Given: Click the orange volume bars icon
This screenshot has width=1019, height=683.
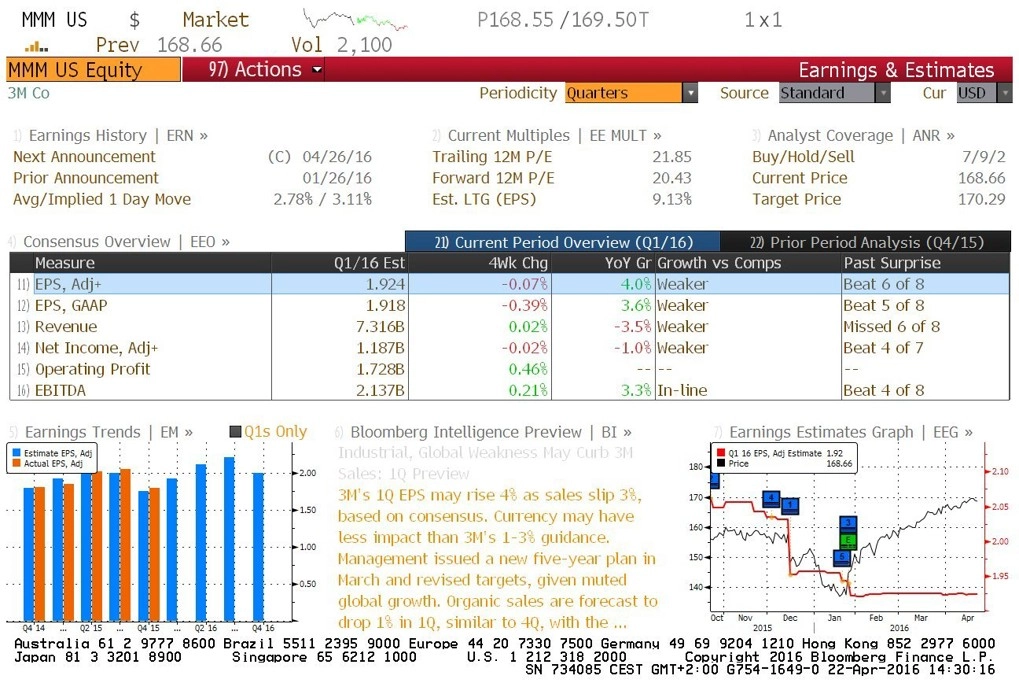Looking at the screenshot, I should coord(36,46).
